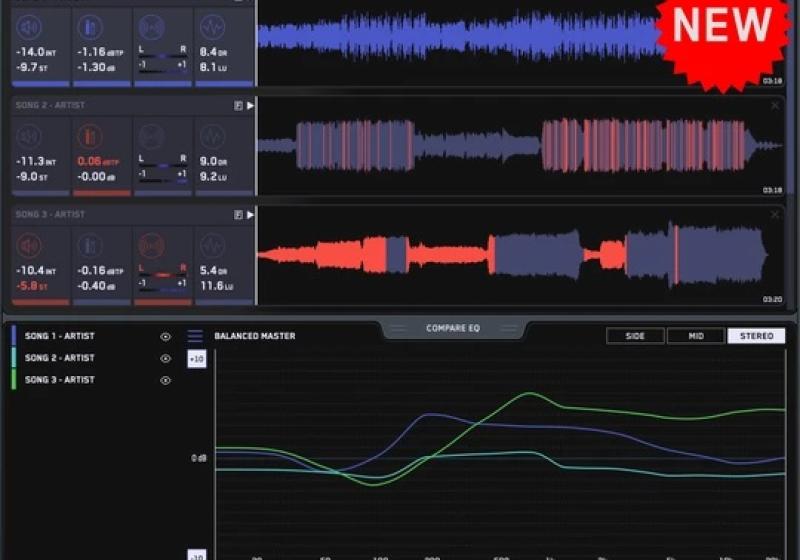
Task: Open the hamburger menu beside Balanced Master
Action: tap(195, 336)
